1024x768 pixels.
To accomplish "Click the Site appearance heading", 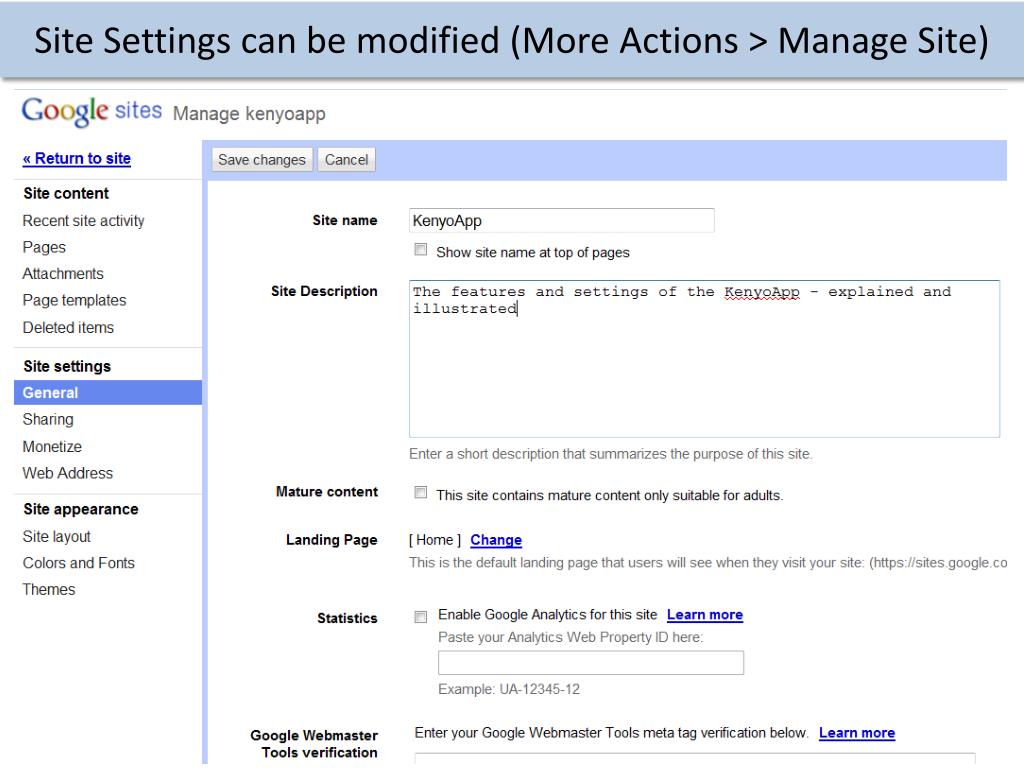I will pos(81,509).
